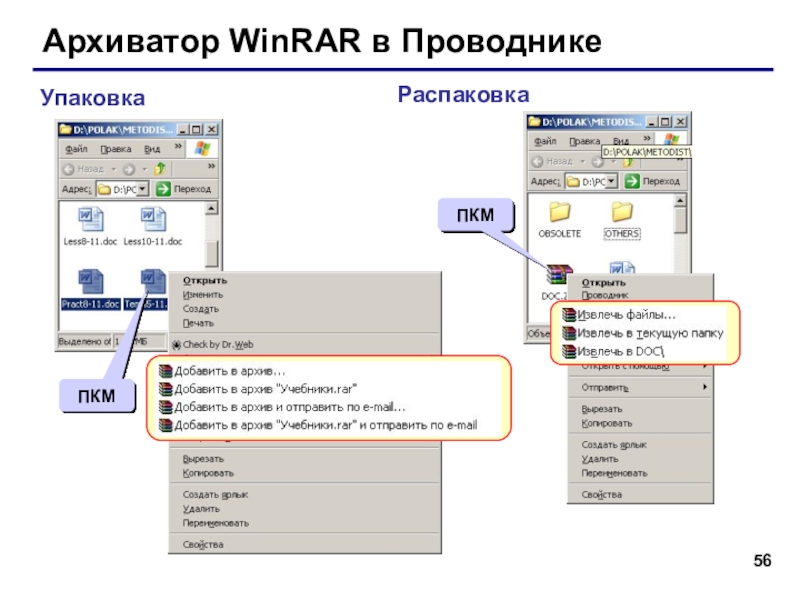Image resolution: width=800 pixels, height=600 pixels.
Task: Choose WinRAR 'Извлечь файлы…' entry
Action: click(x=618, y=315)
